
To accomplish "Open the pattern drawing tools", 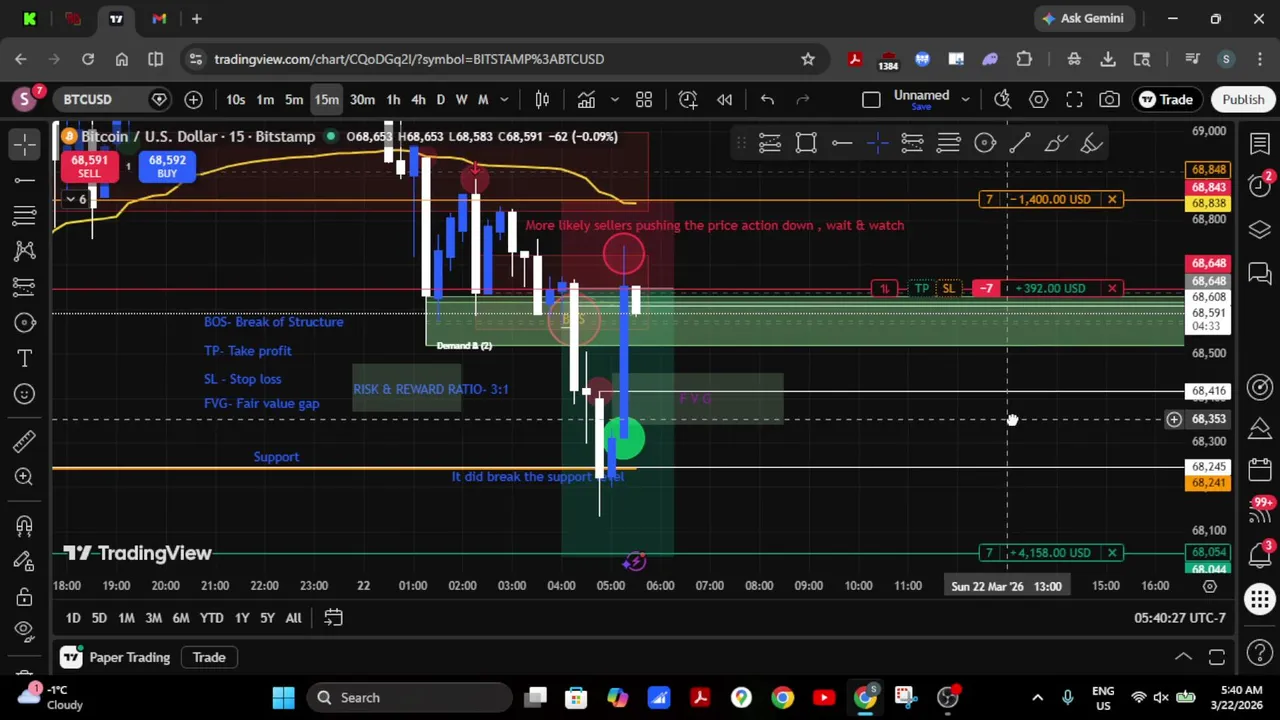I will coord(25,251).
